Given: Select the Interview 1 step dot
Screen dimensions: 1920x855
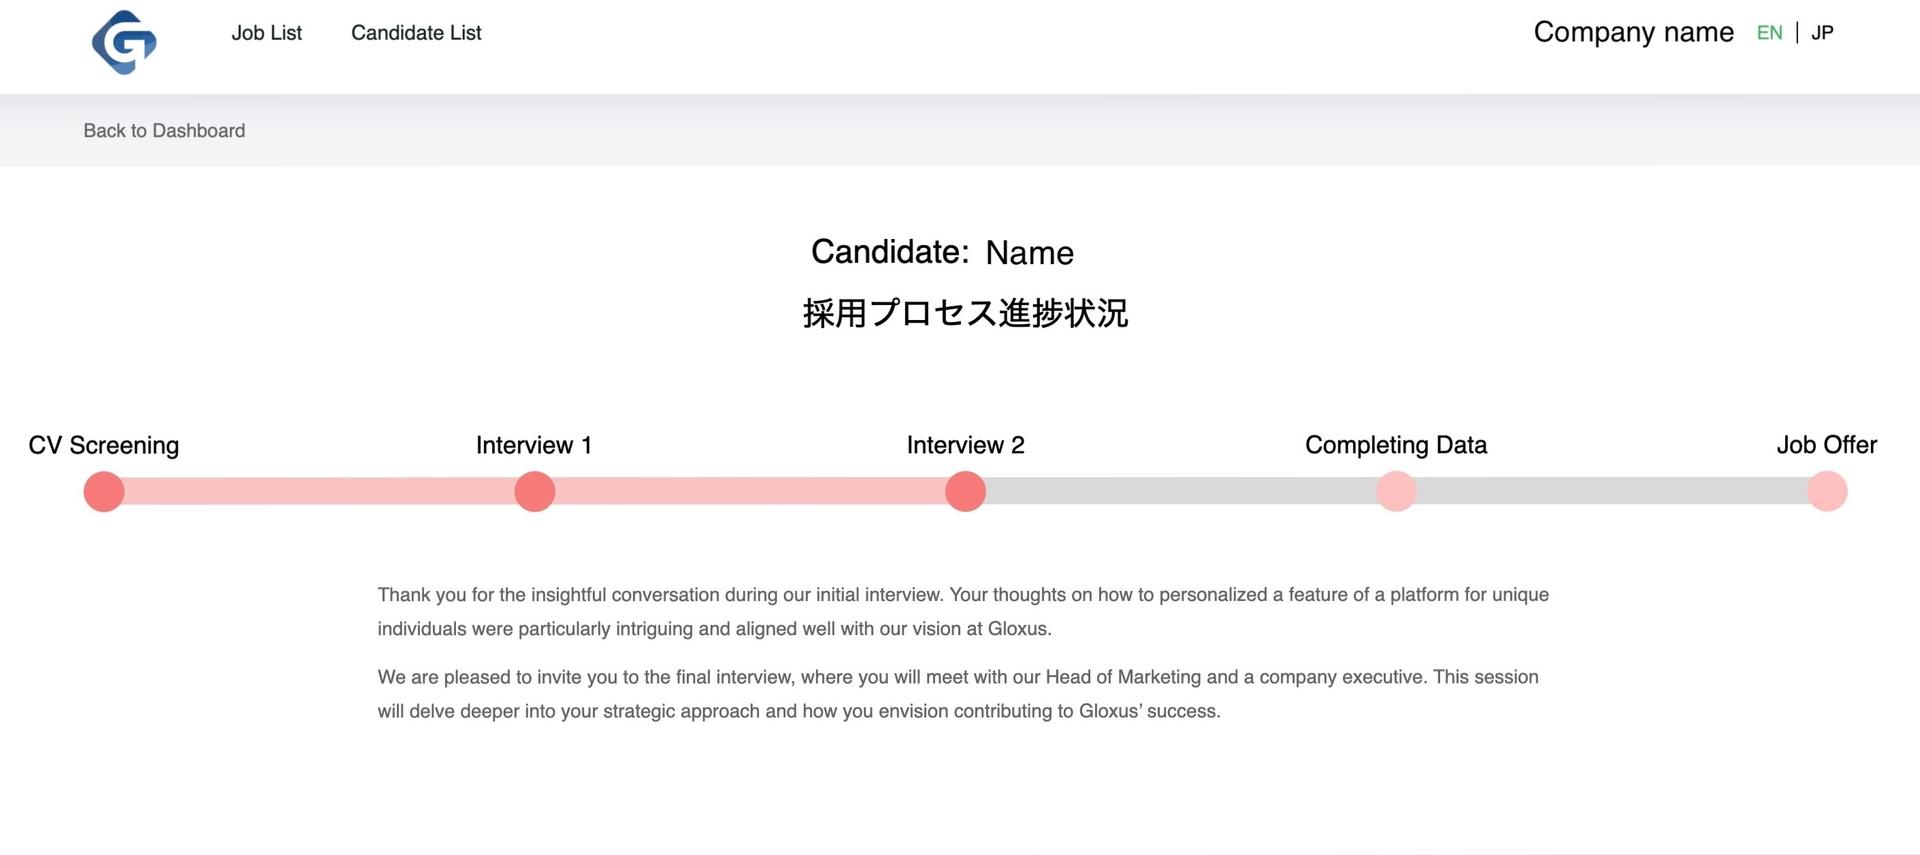Looking at the screenshot, I should click(x=535, y=491).
